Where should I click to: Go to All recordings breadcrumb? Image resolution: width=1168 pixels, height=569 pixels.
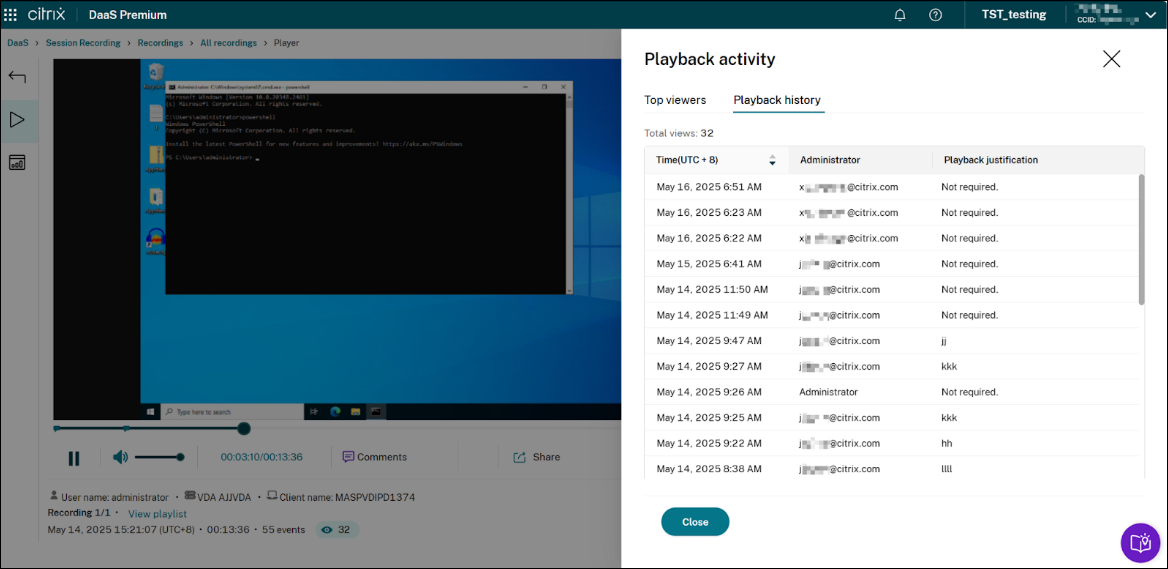229,43
